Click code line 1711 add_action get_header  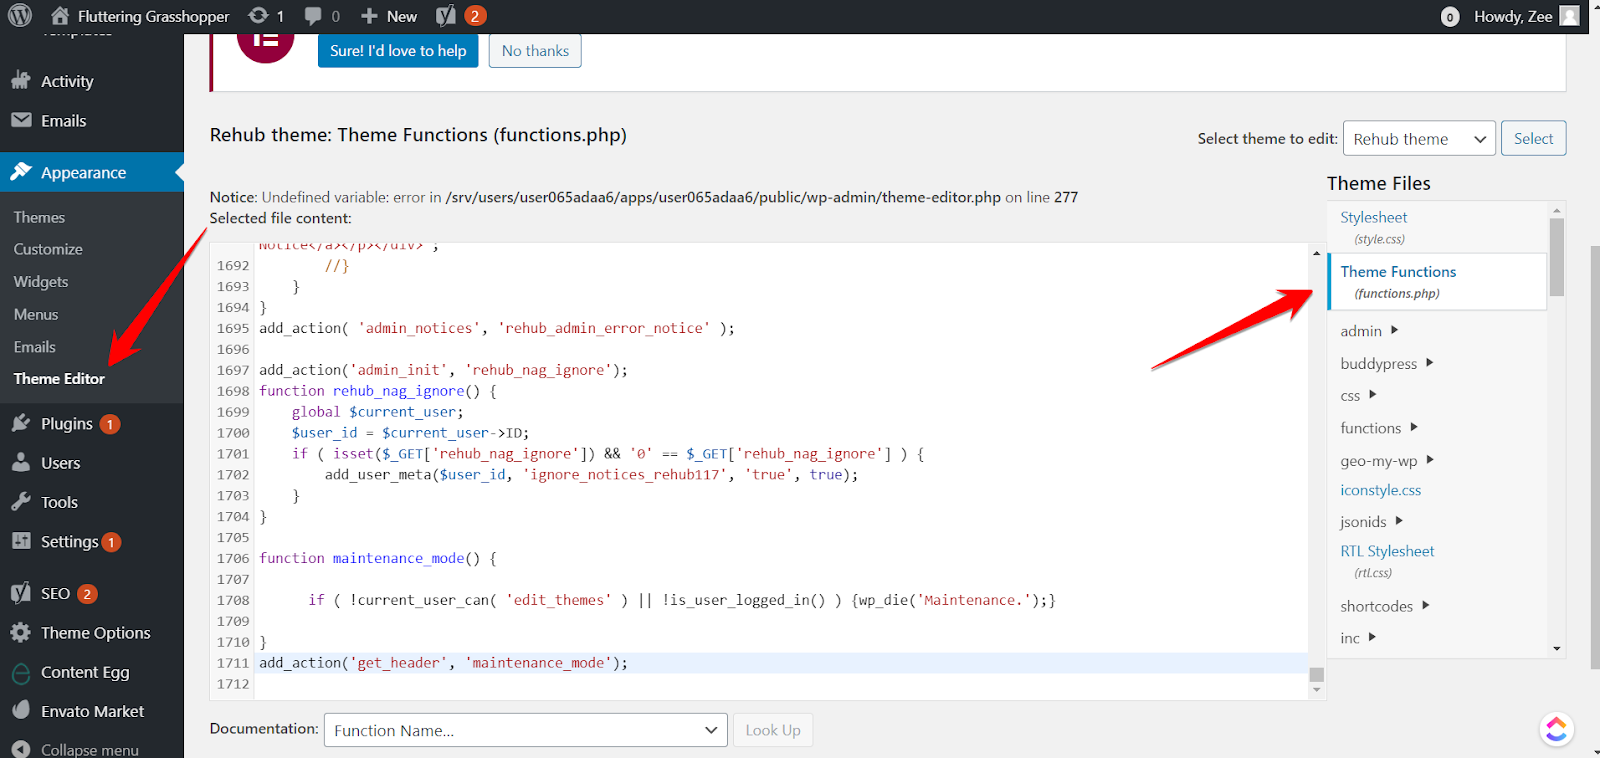pos(444,663)
